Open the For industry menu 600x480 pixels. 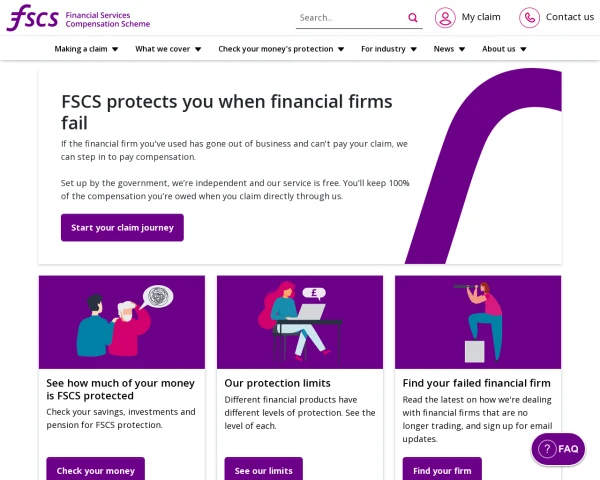pyautogui.click(x=389, y=48)
